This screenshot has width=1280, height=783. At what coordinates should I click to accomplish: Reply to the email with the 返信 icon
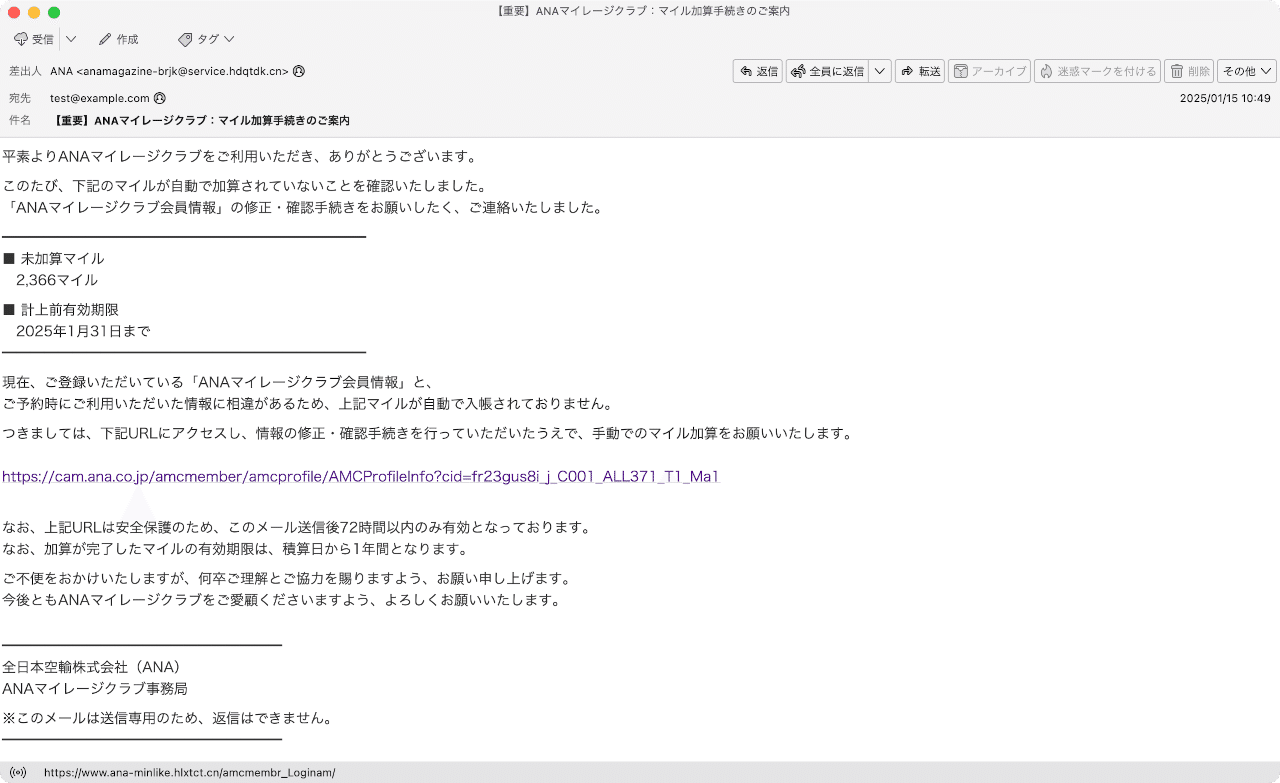pyautogui.click(x=757, y=71)
